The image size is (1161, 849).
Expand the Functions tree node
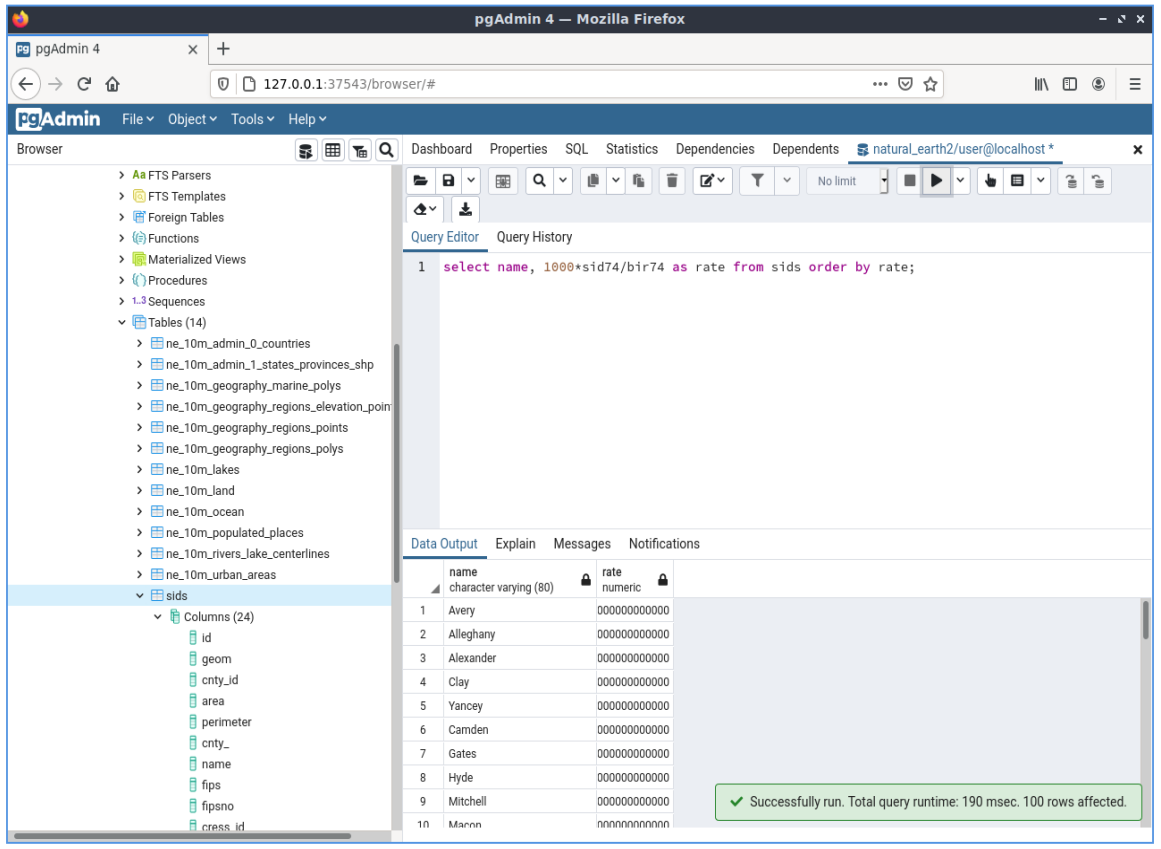point(121,238)
